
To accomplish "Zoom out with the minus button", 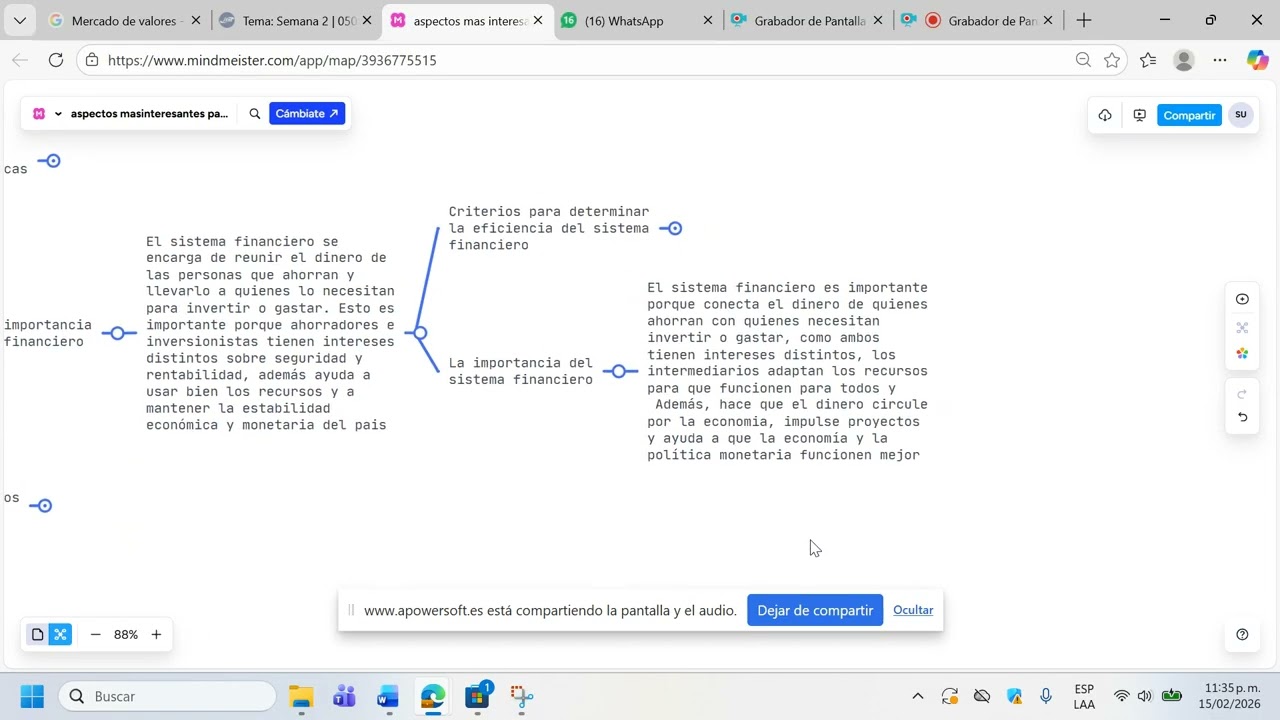I will (96, 634).
